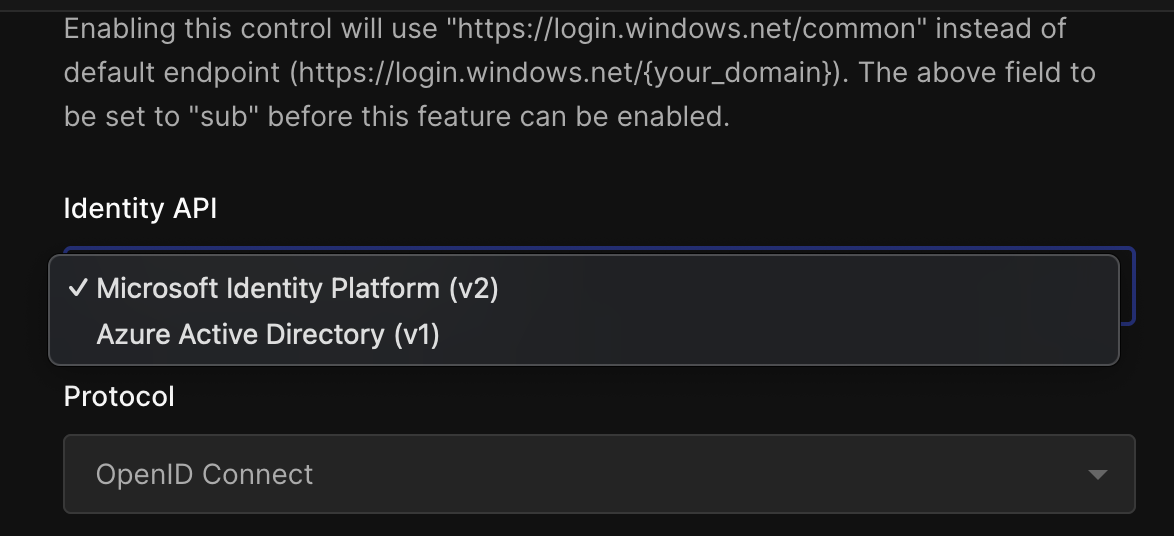This screenshot has height=536, width=1174.
Task: Click the "(v2)" suffix in the list
Action: (473, 288)
